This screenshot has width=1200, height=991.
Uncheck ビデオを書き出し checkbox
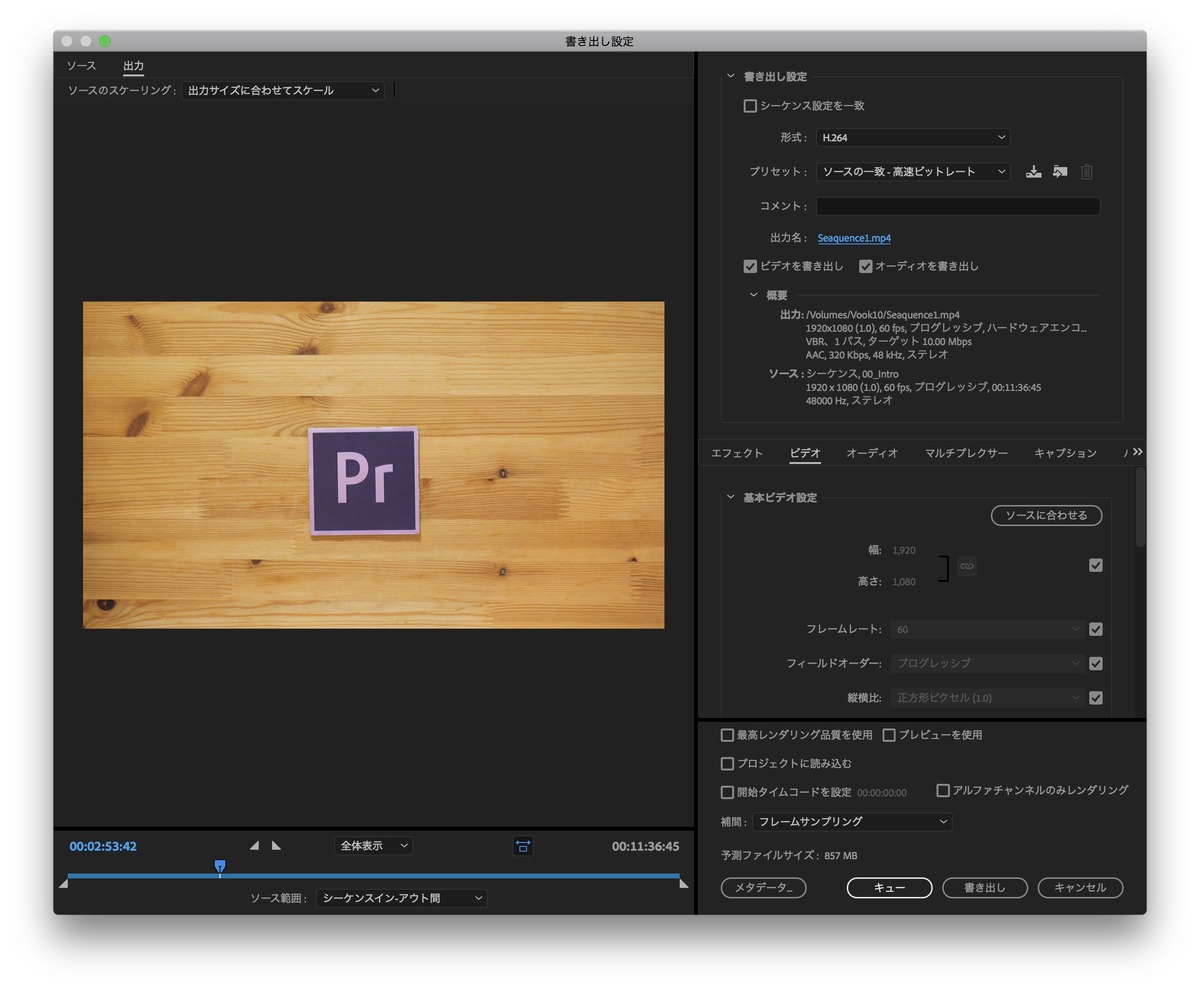750,266
